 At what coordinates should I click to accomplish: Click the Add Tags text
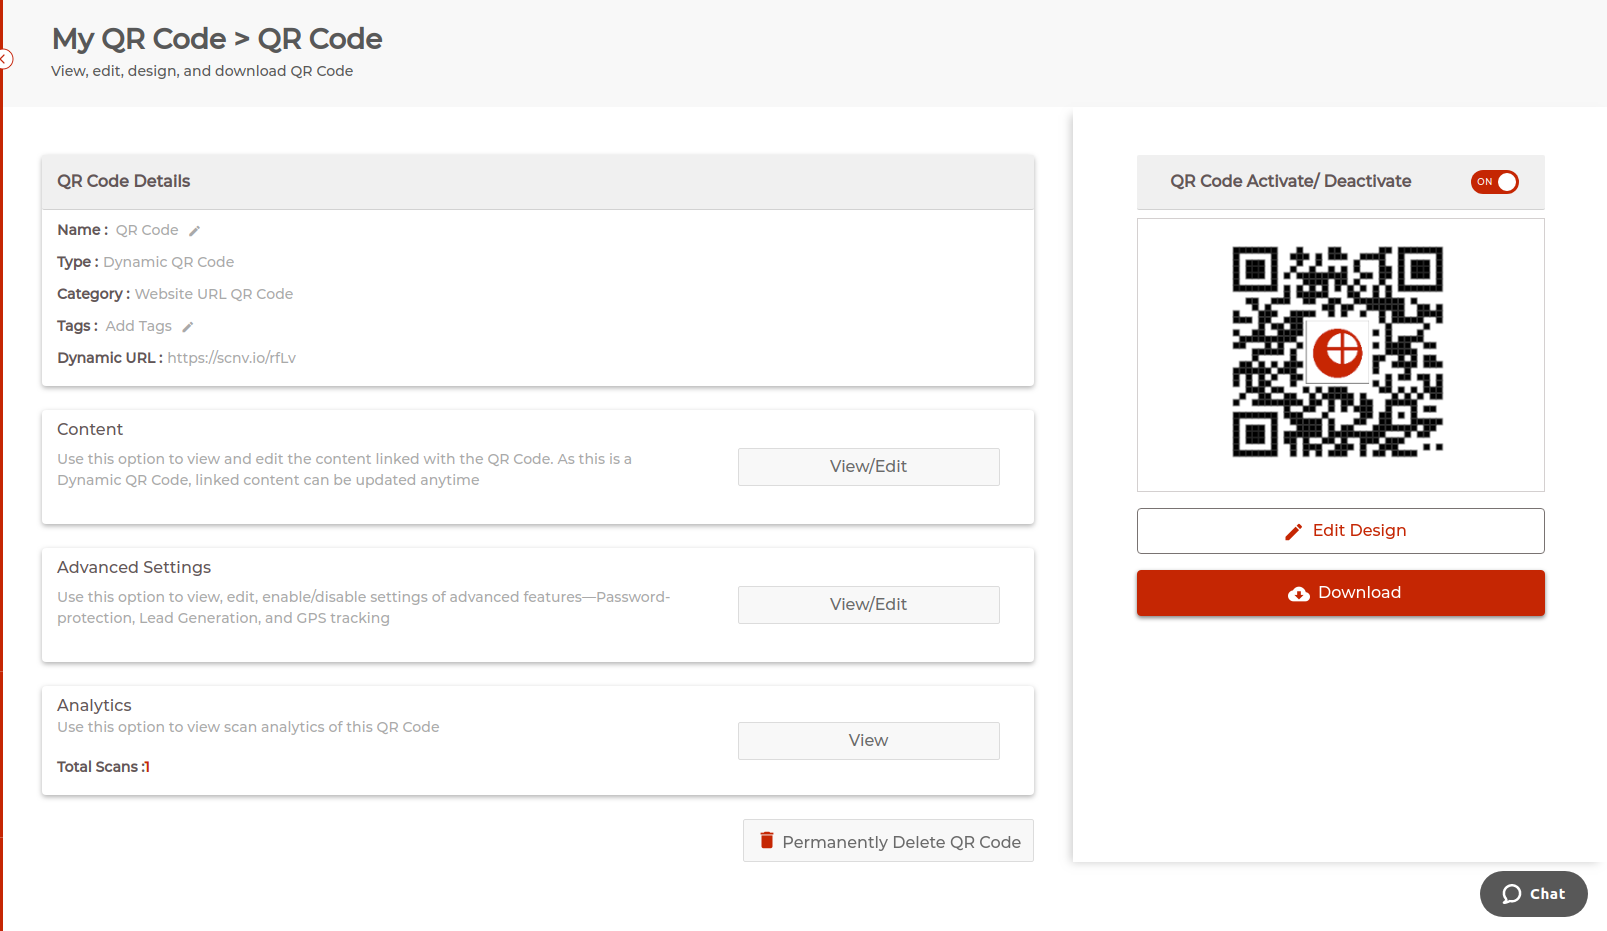[139, 326]
